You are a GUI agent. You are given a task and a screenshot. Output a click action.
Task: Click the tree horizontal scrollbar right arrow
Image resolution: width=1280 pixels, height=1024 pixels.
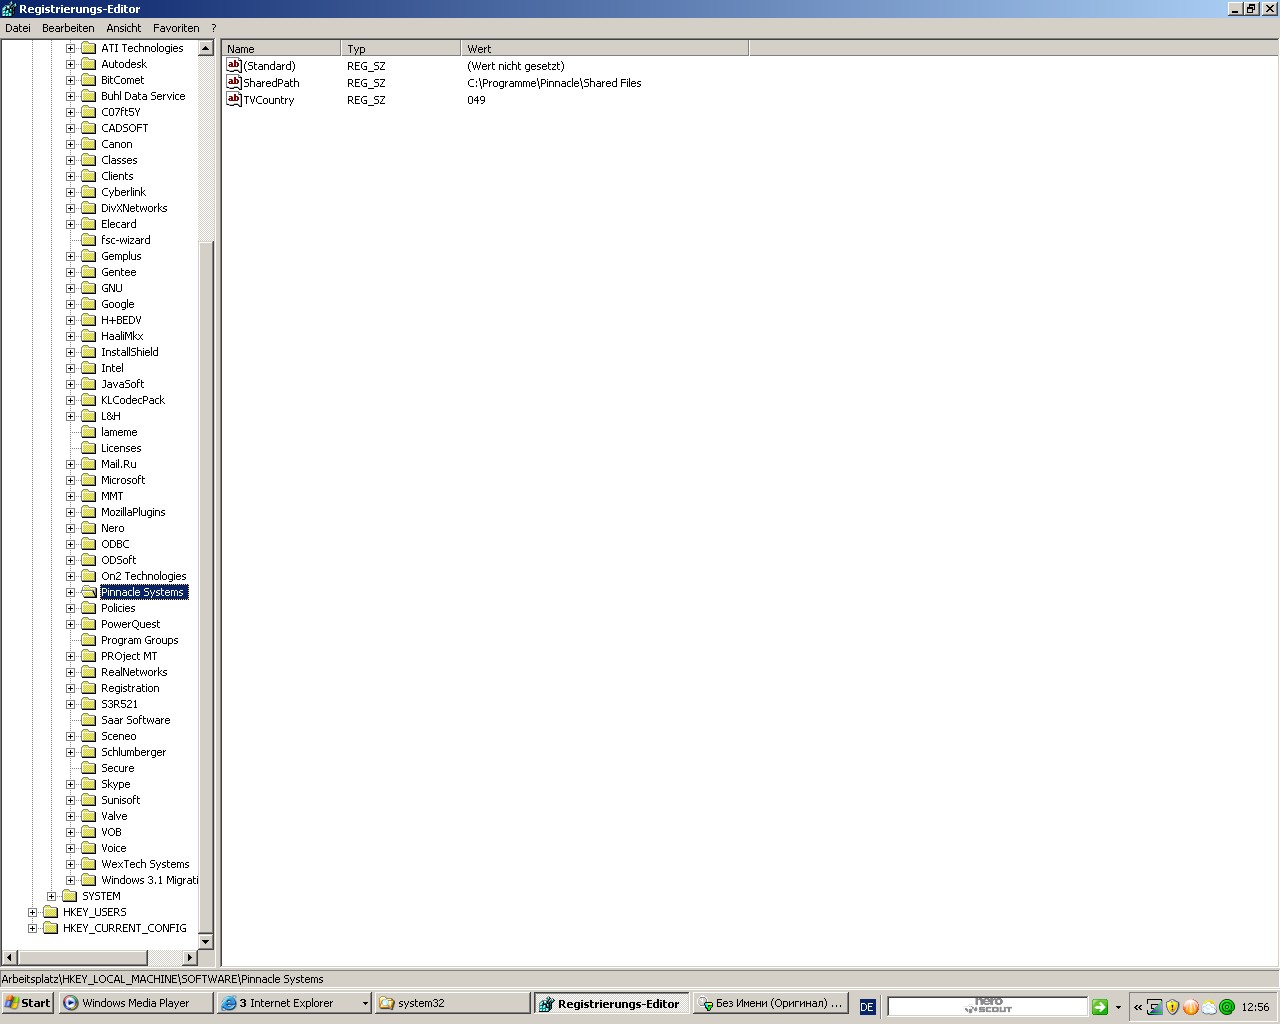190,957
